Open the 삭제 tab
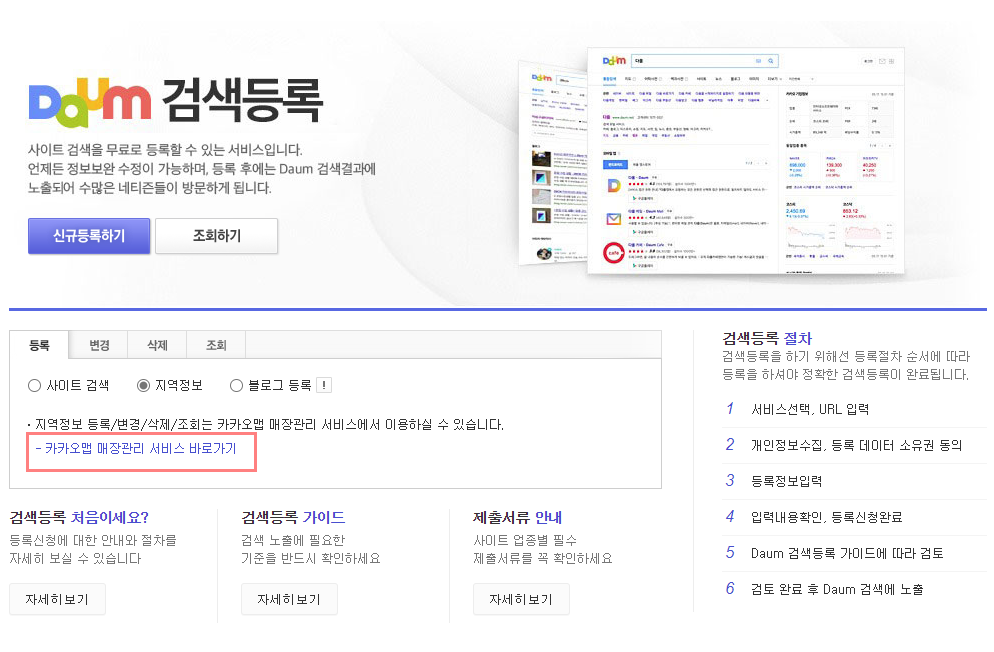 click(x=157, y=345)
